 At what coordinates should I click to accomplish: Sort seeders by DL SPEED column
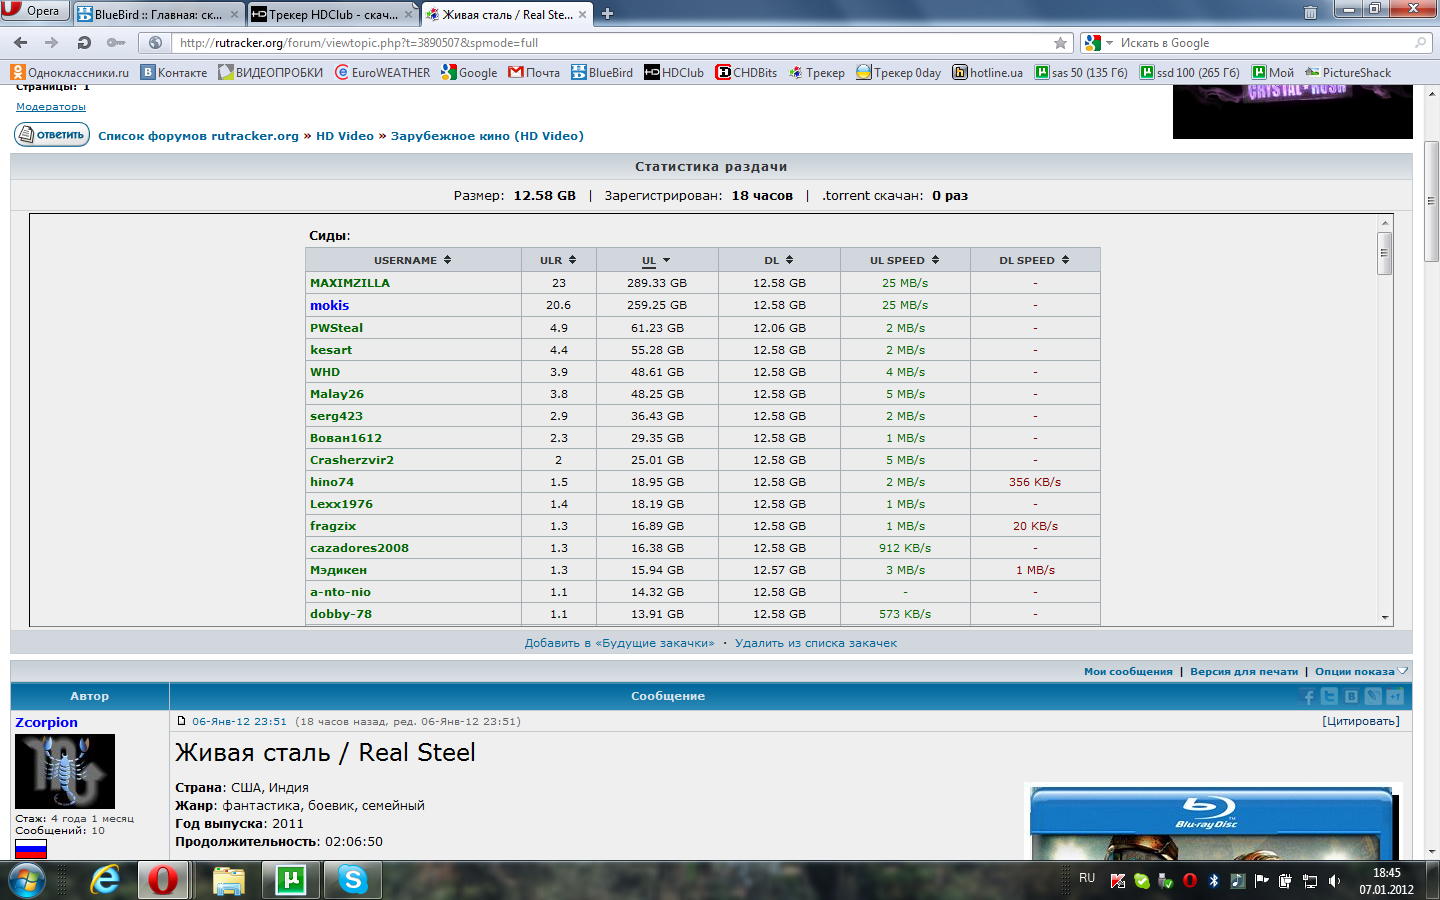1035,260
